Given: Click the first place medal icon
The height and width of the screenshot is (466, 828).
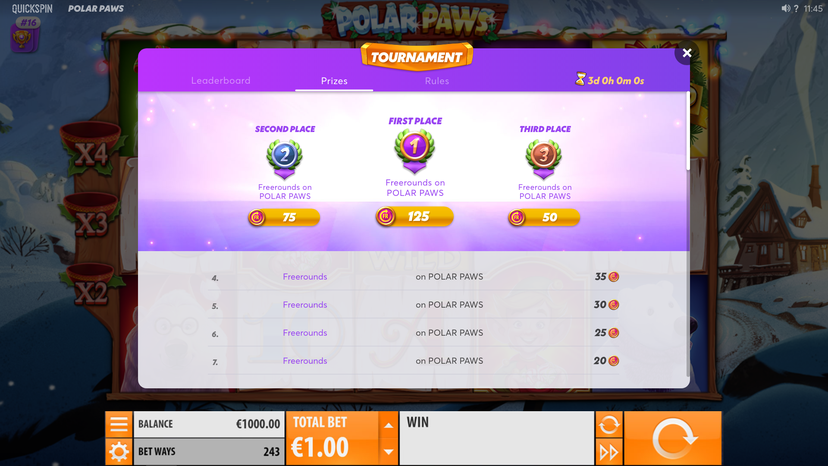Looking at the screenshot, I should (415, 150).
